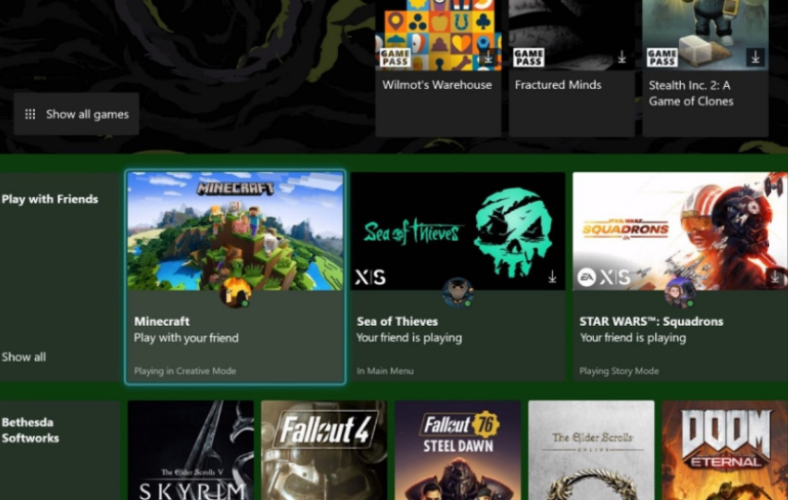Click the Game Pass badge on Fractured Minds
The image size is (788, 500).
[x=528, y=57]
